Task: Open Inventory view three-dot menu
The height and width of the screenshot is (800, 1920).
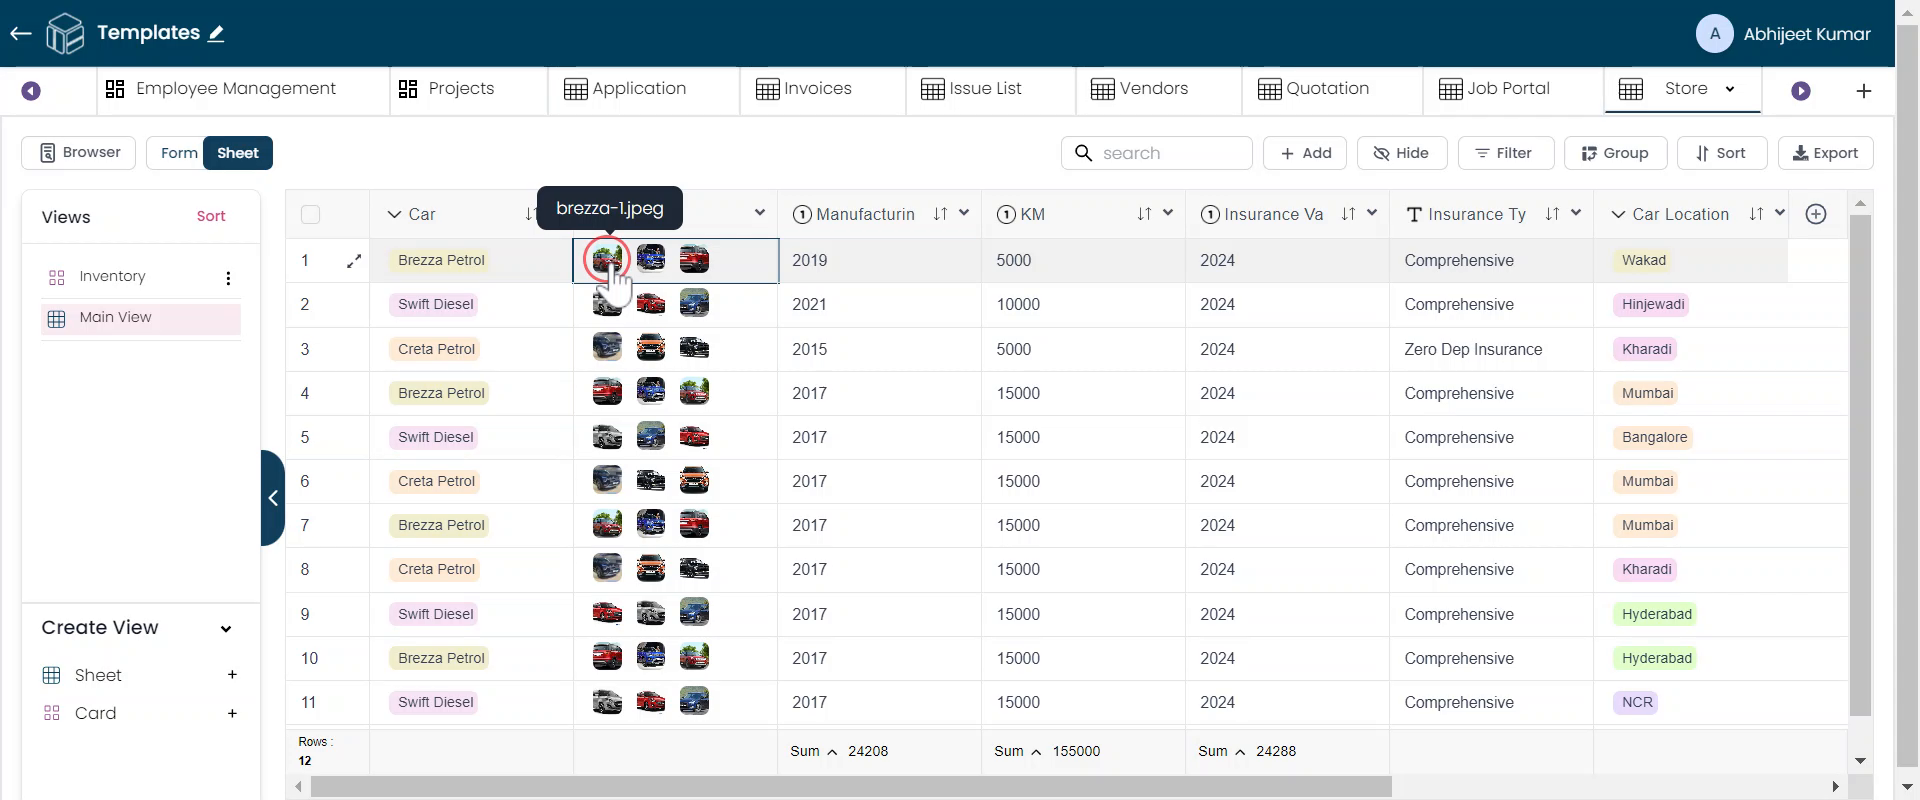Action: click(x=228, y=278)
